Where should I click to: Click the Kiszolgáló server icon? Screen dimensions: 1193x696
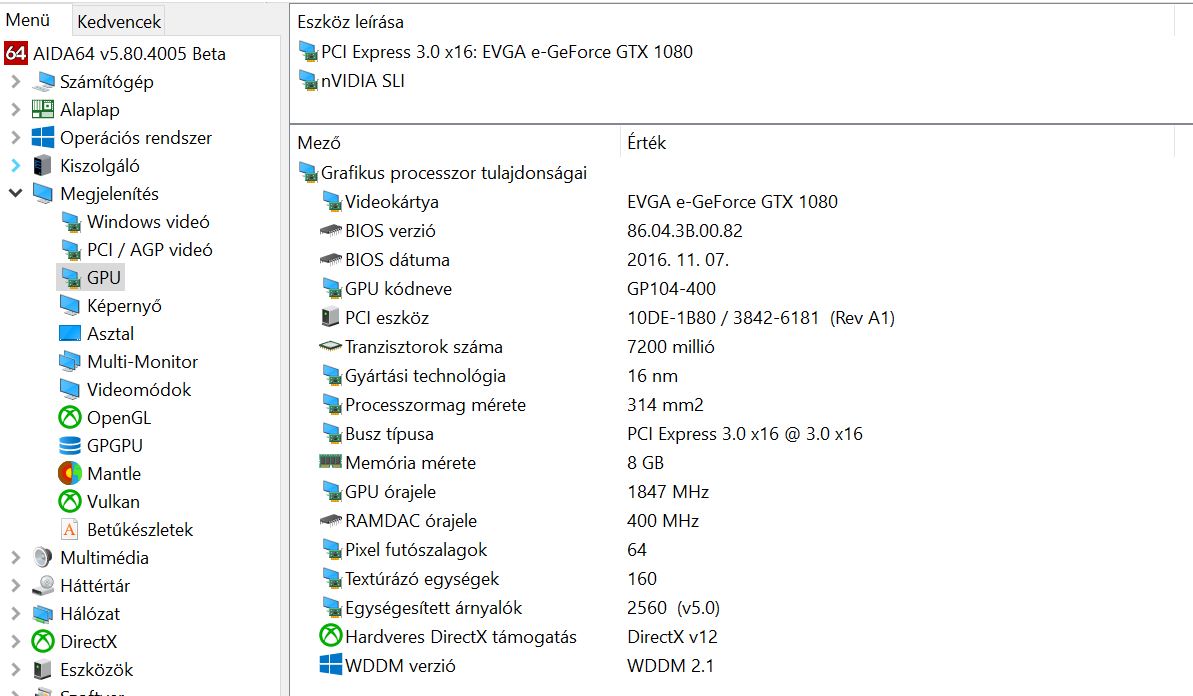tap(43, 166)
